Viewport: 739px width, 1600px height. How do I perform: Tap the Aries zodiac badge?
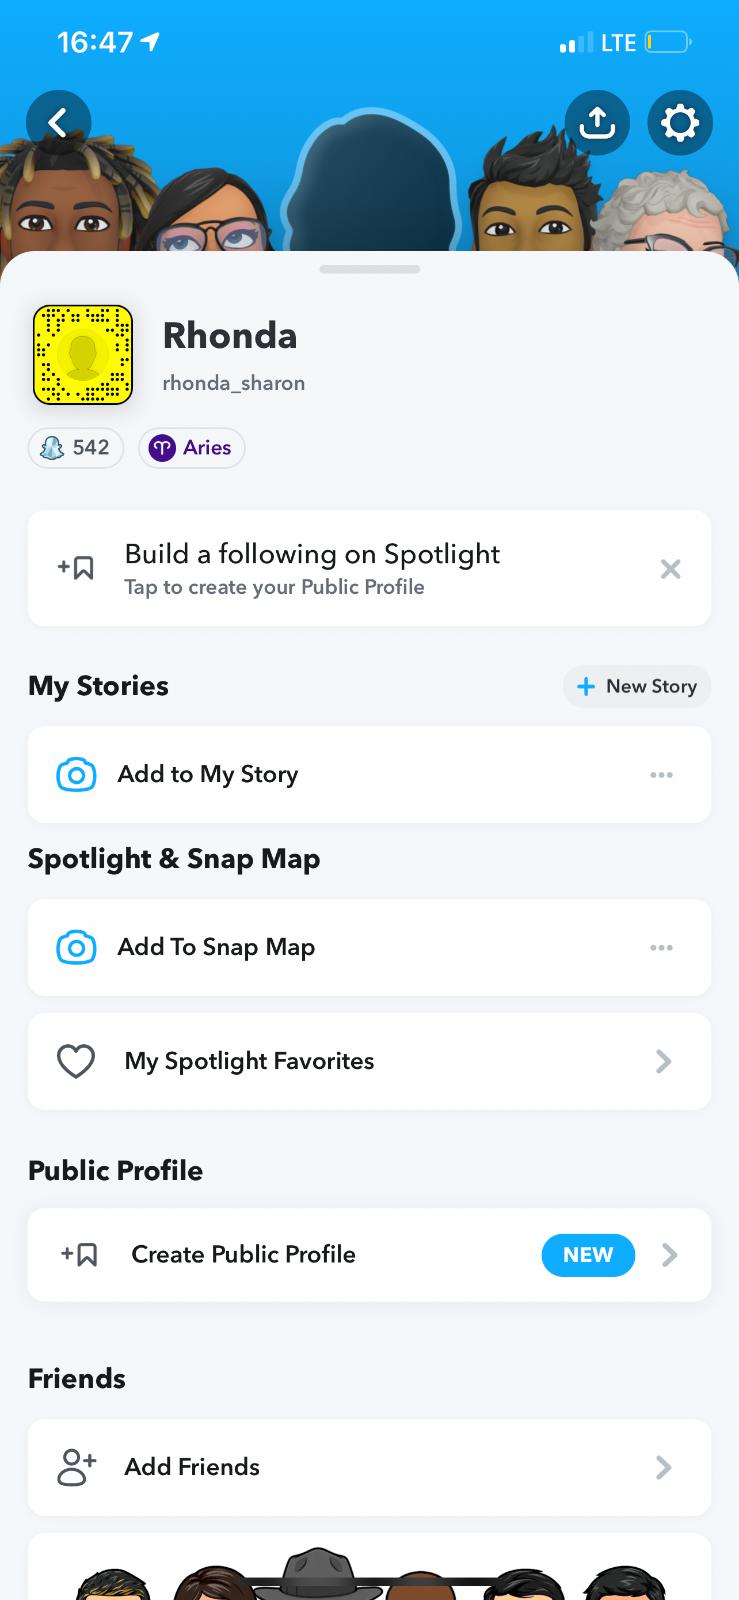pyautogui.click(x=191, y=448)
